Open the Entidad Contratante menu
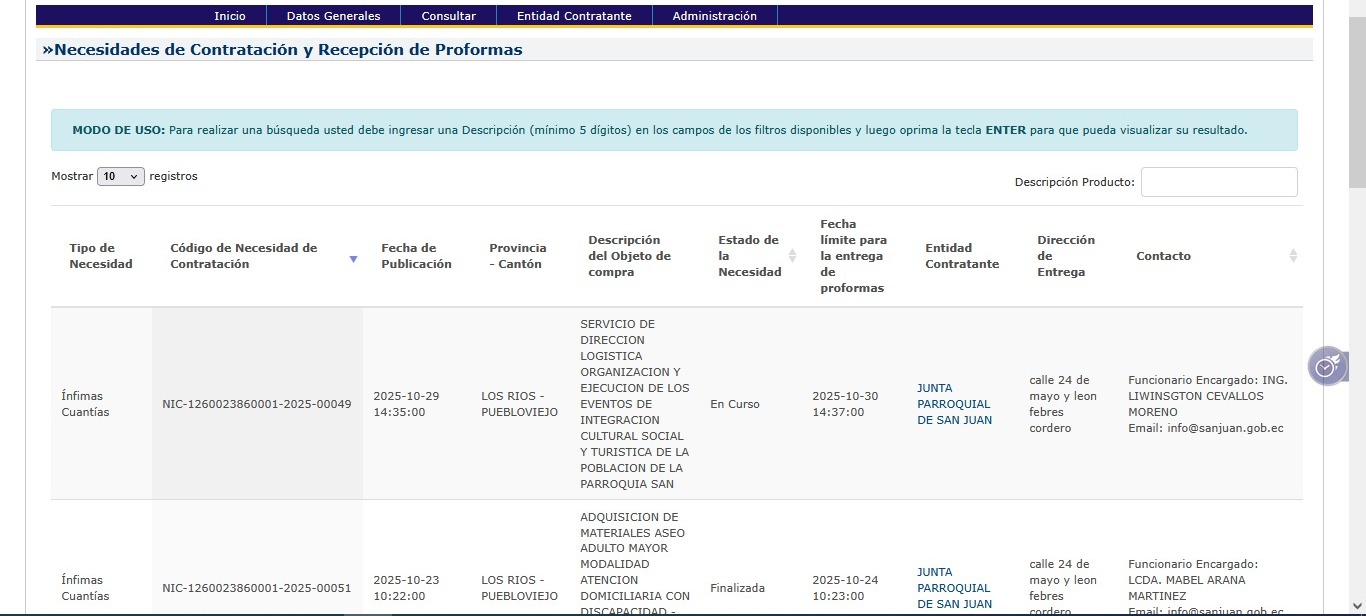This screenshot has height=616, width=1366. [574, 16]
